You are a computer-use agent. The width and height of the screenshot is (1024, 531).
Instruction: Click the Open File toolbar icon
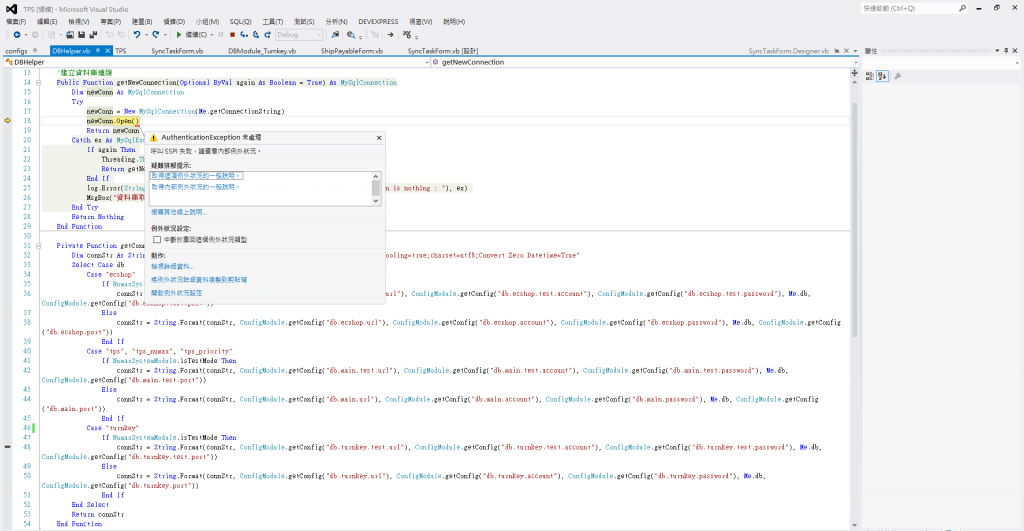pyautogui.click(x=70, y=35)
